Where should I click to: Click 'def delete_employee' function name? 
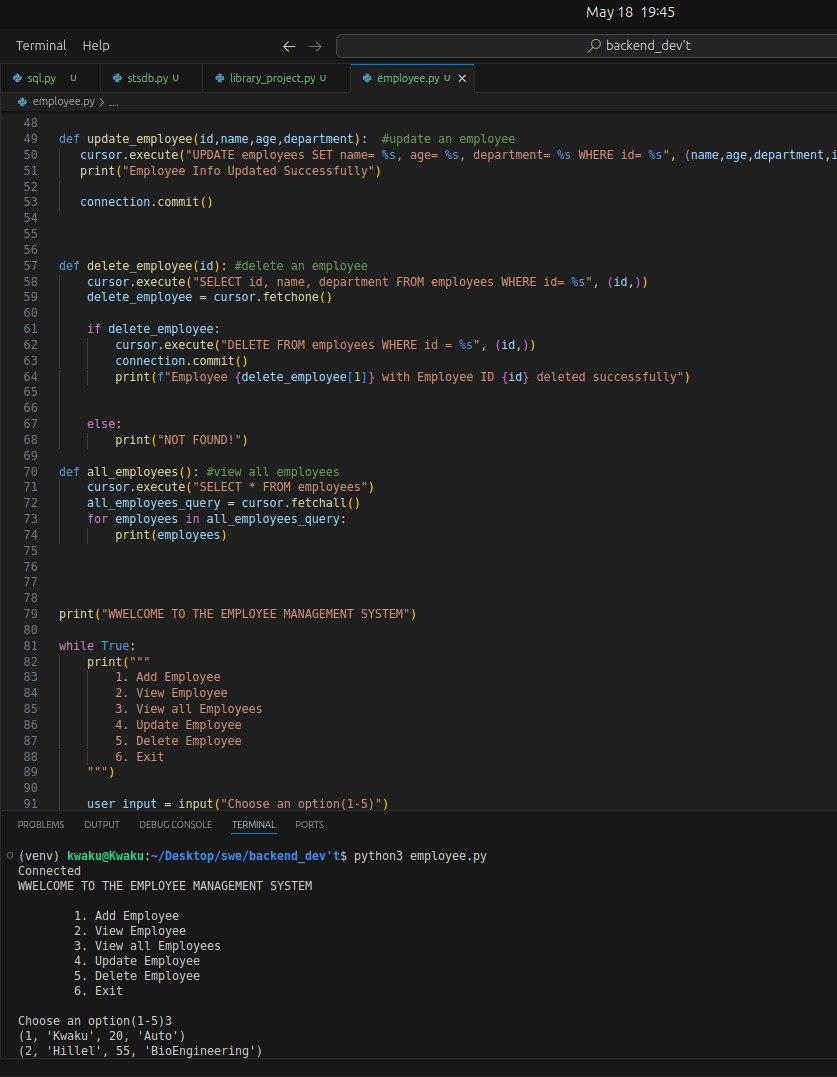(139, 266)
